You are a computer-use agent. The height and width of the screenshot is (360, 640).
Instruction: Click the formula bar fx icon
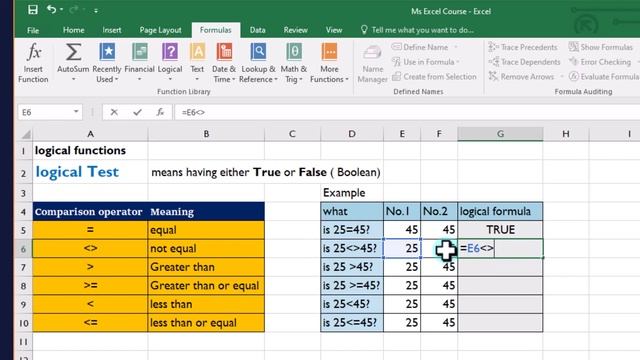160,112
